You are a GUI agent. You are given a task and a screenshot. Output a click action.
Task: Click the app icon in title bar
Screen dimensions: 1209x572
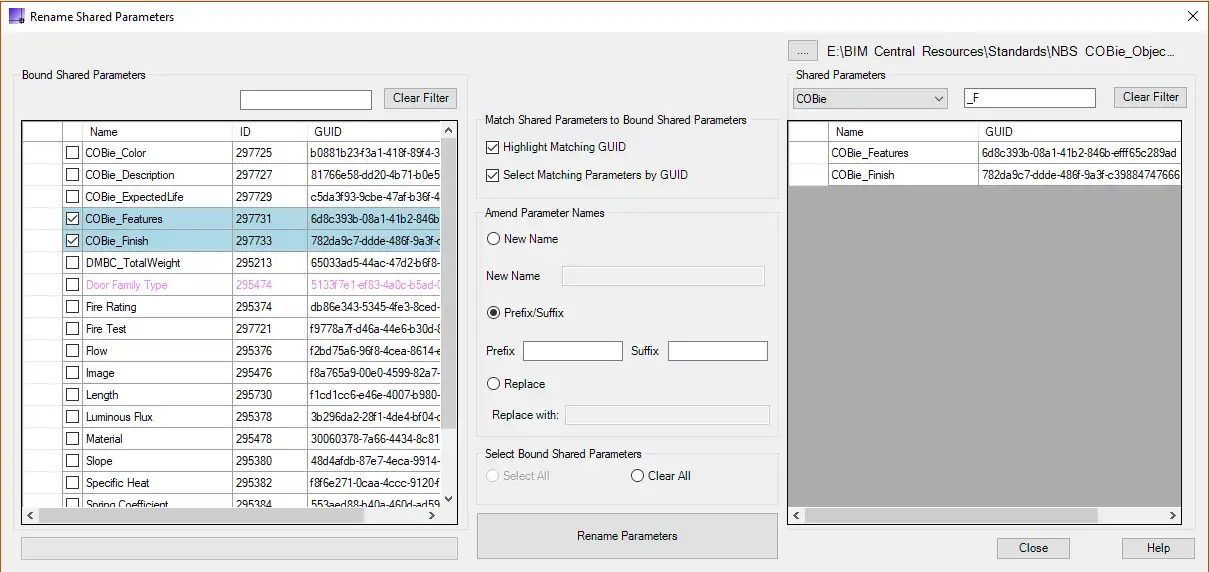[16, 16]
